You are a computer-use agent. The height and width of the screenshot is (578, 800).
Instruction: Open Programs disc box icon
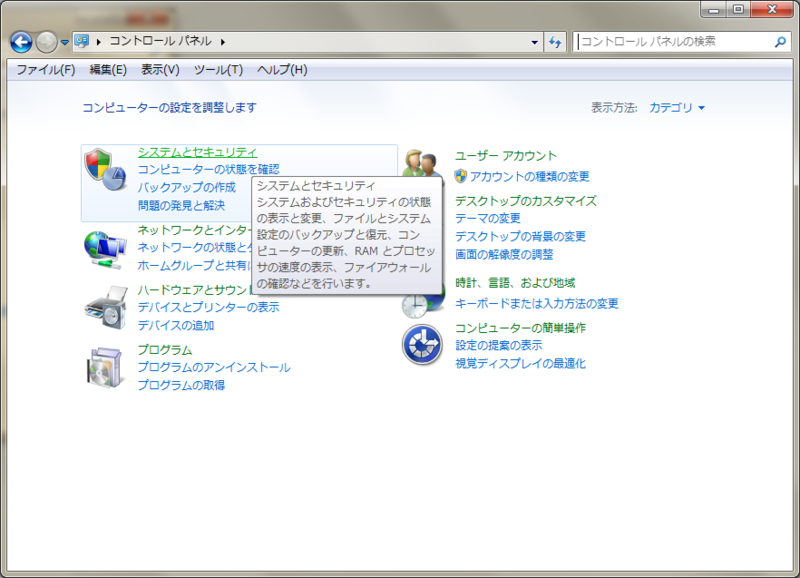coord(105,368)
